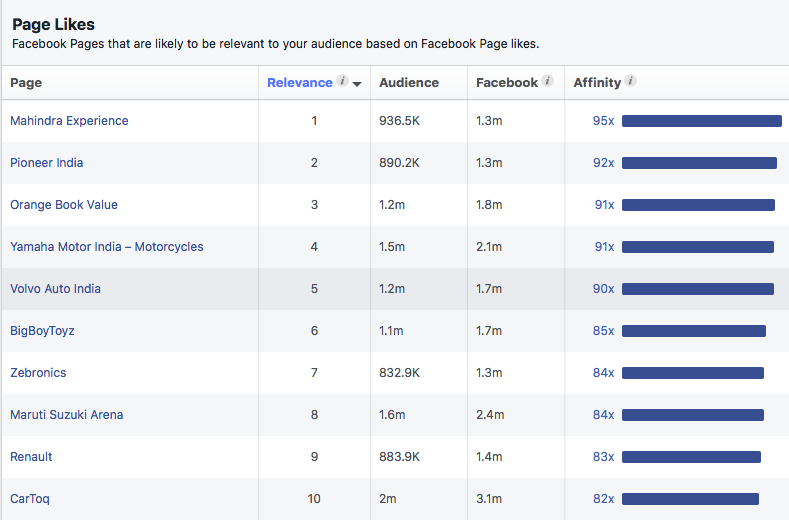Sort table by Relevance column header
The height and width of the screenshot is (520, 789).
(300, 83)
